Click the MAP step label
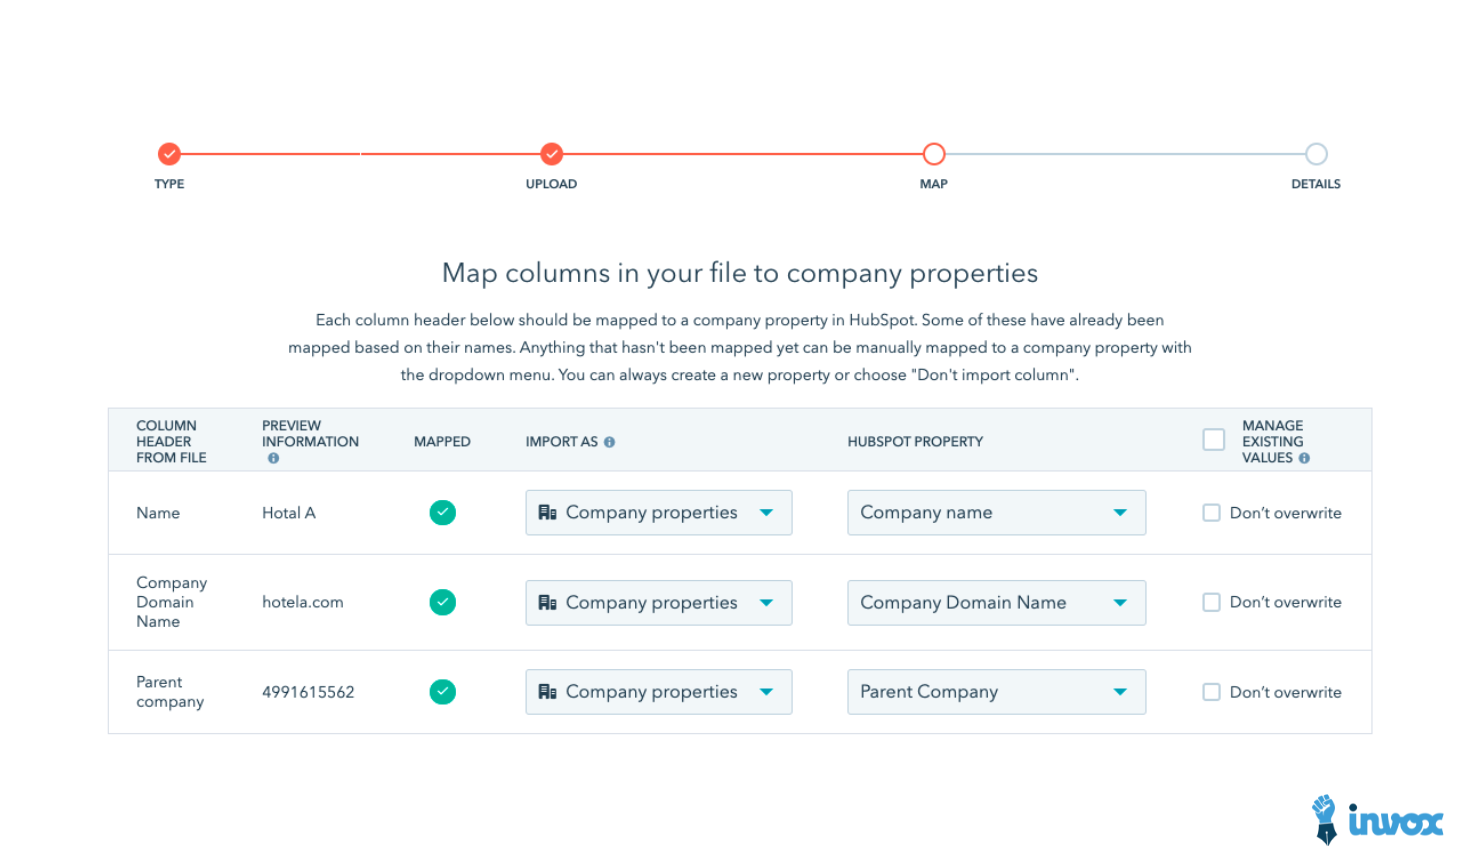The height and width of the screenshot is (864, 1464). (934, 184)
